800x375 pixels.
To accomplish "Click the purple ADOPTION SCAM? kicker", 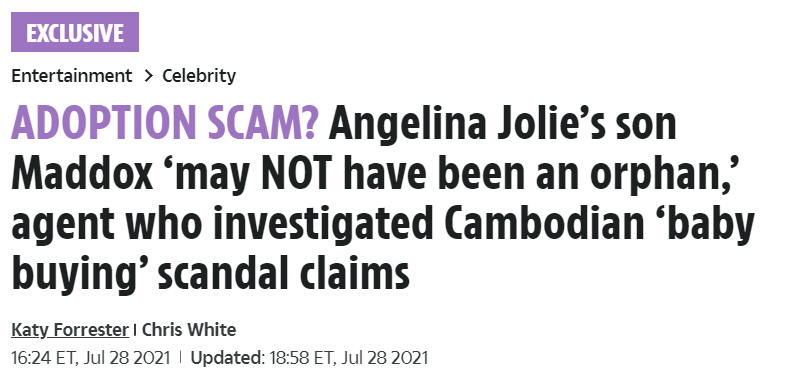I will tap(165, 123).
